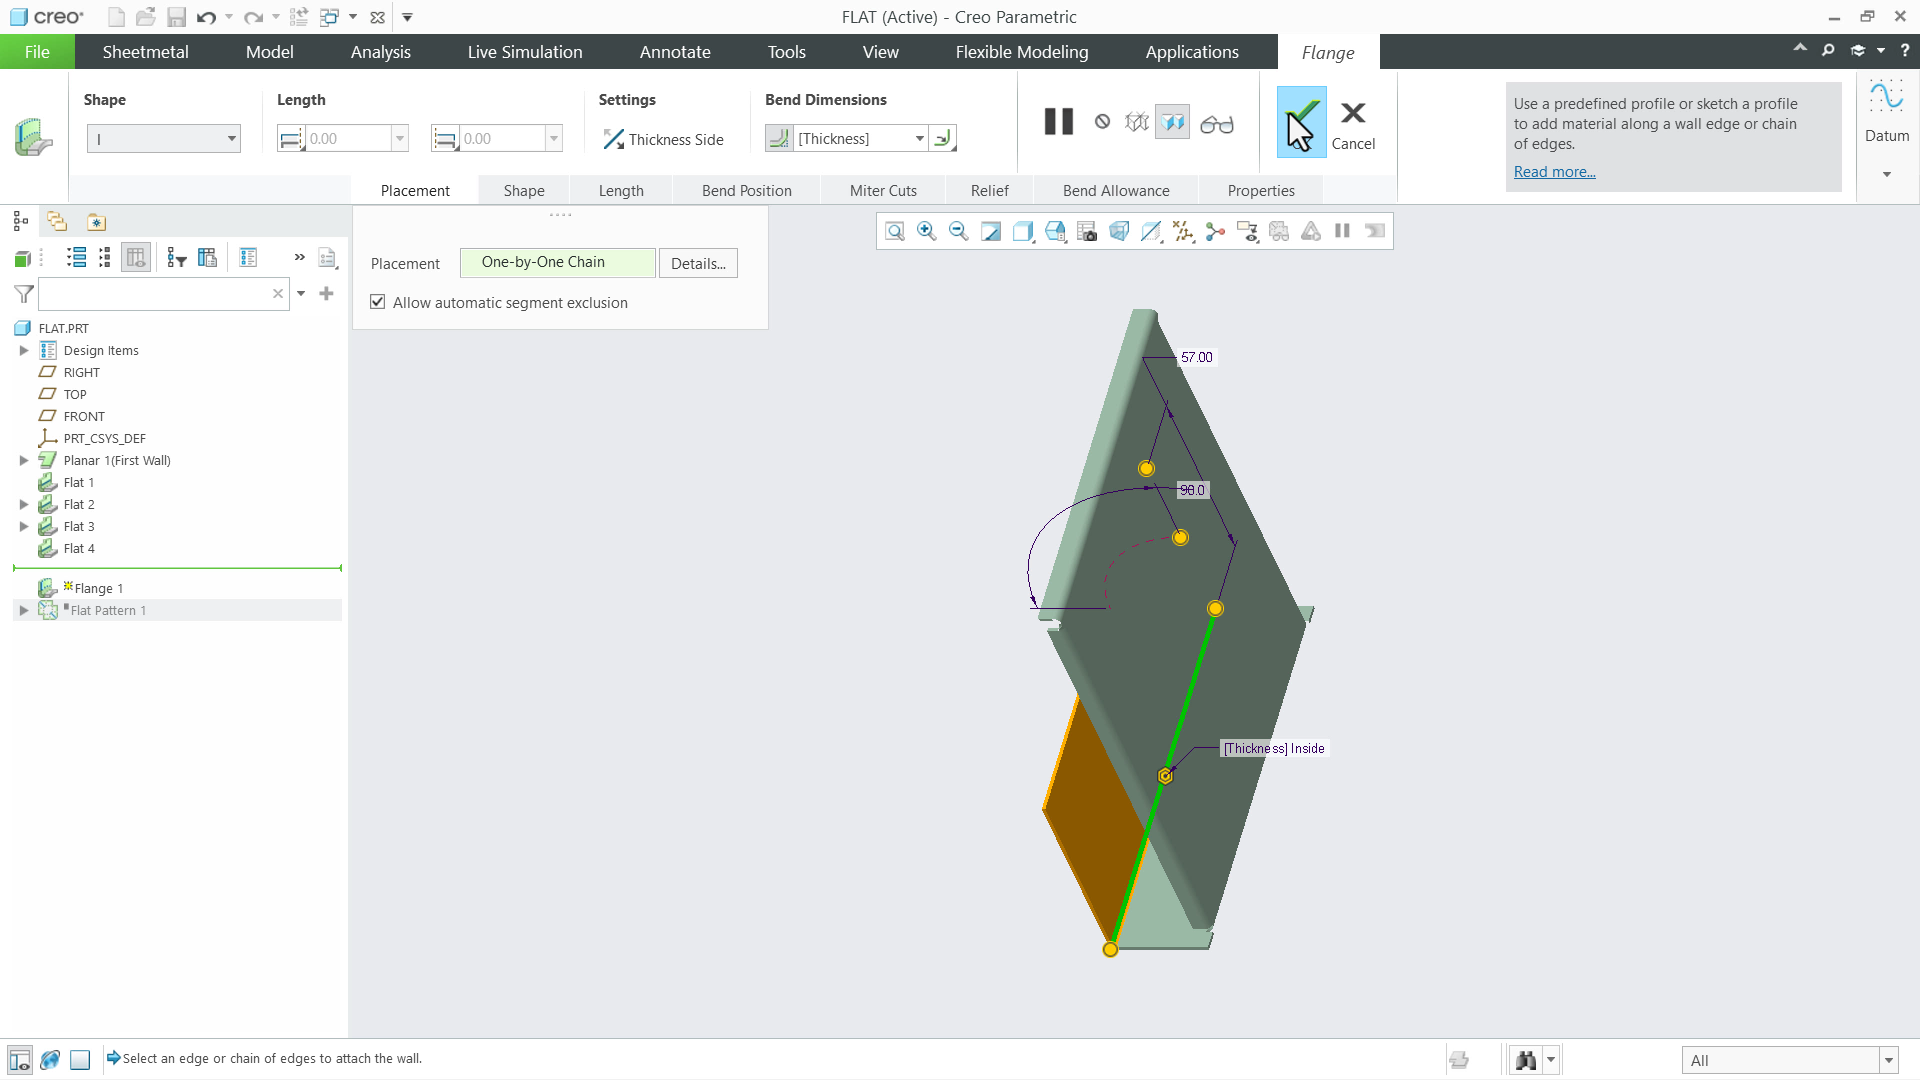Open the Shape dropdown list
The image size is (1920, 1080).
(231, 138)
